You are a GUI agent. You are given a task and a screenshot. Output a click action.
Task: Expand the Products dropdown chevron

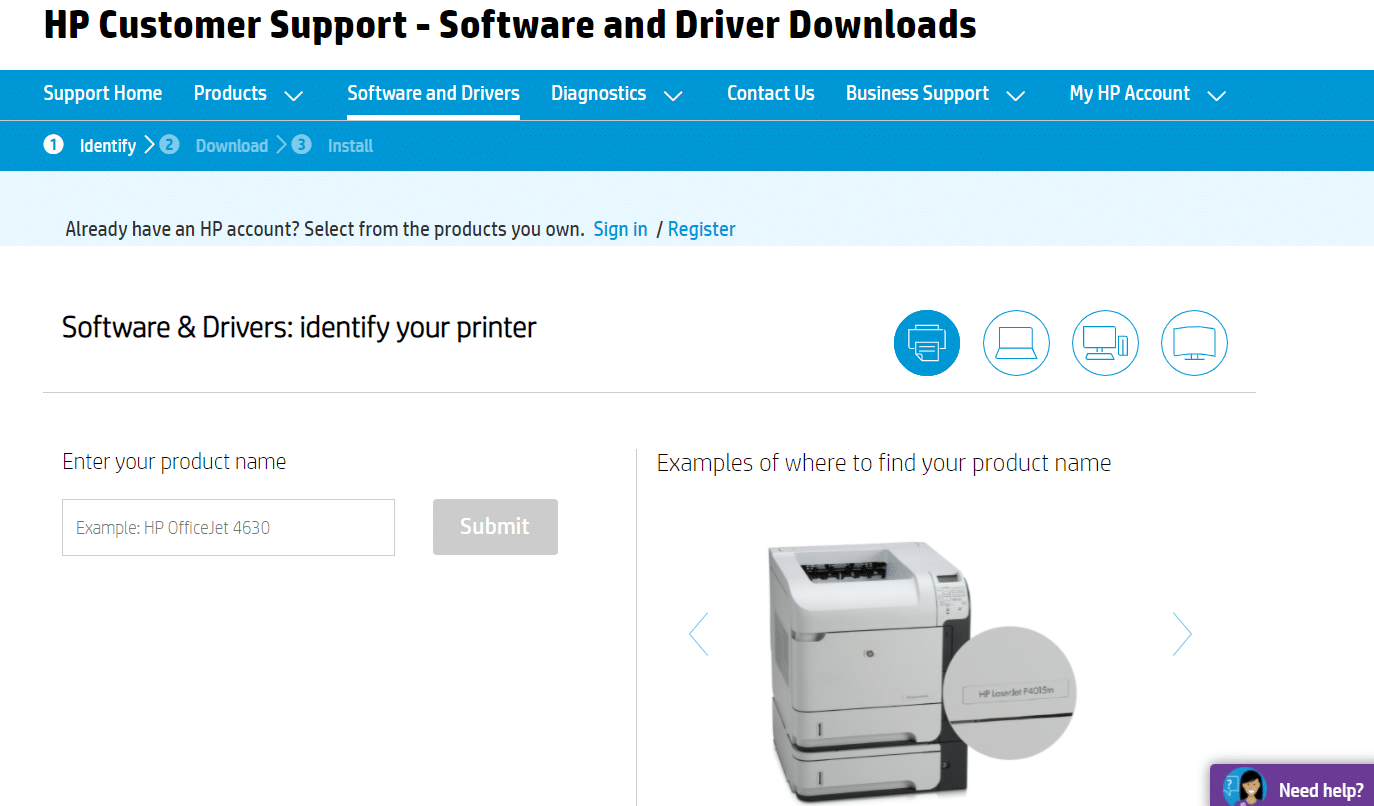pos(293,96)
